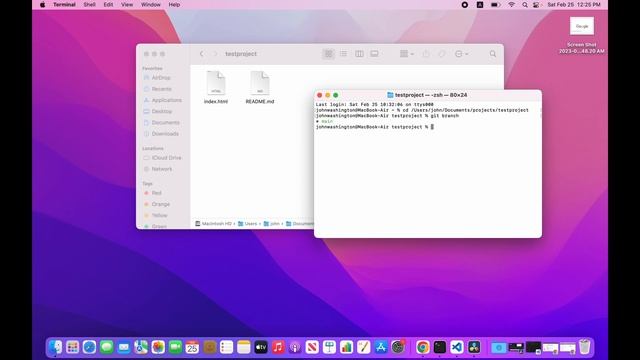The width and height of the screenshot is (640, 360).
Task: Switch Finder to list view
Action: (x=344, y=54)
